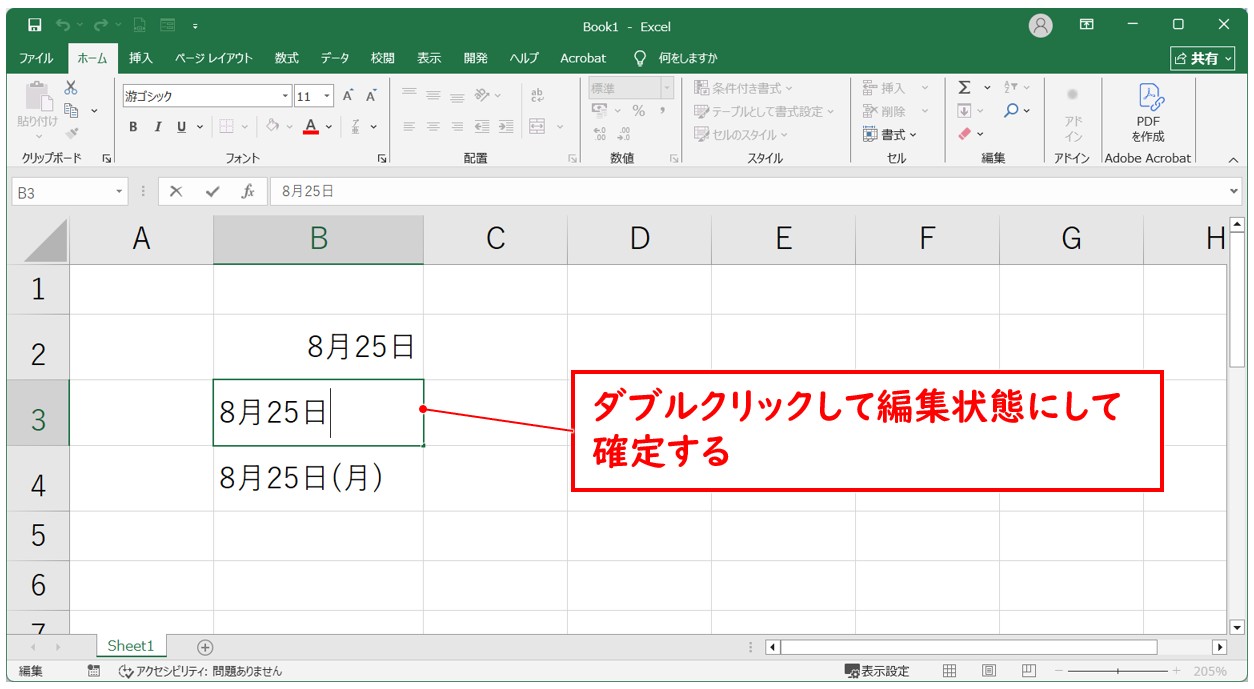This screenshot has height=689, width=1254.
Task: Select row 5 header
Action: [x=38, y=535]
